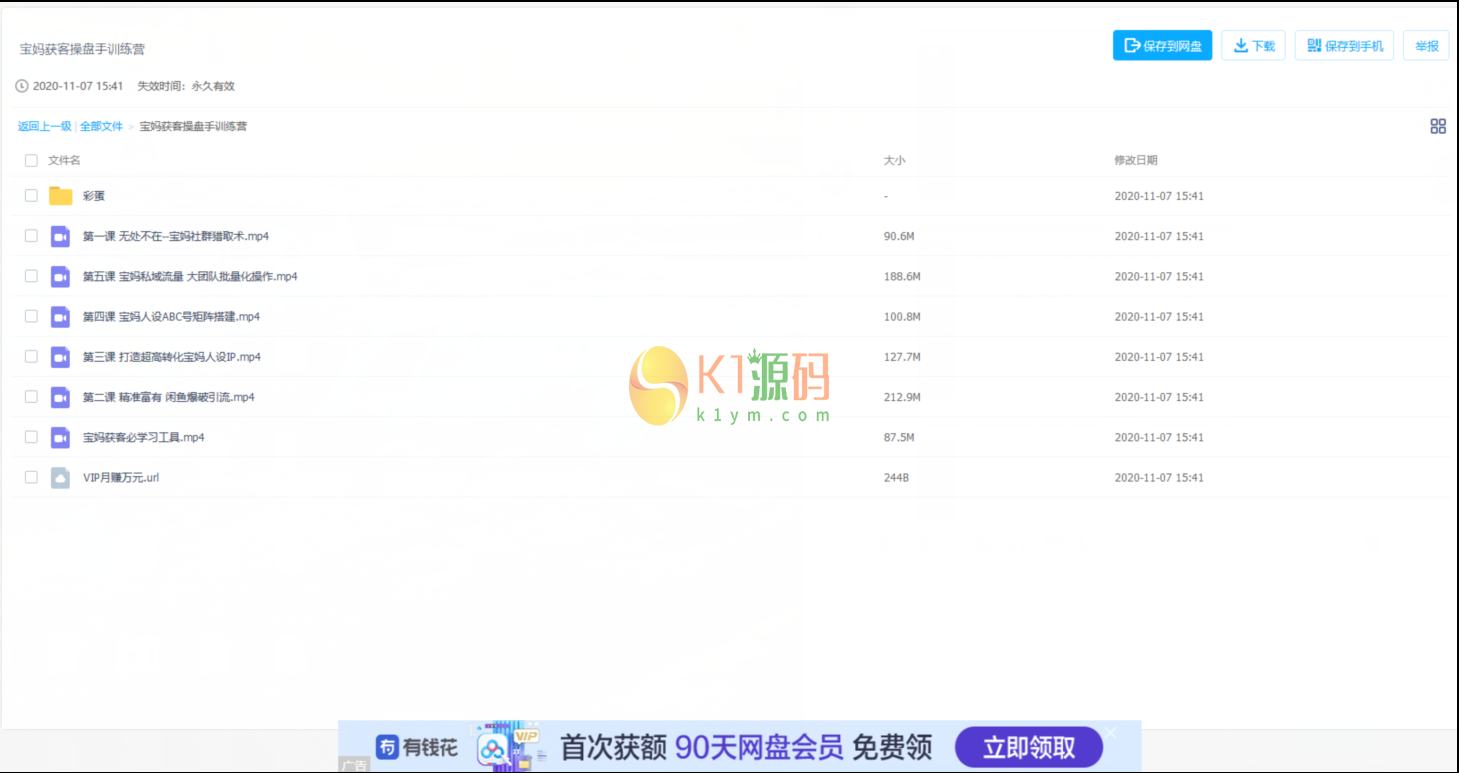Viewport: 1459px width, 773px height.
Task: Check the box for the 彩蛋 folder
Action: click(x=31, y=196)
